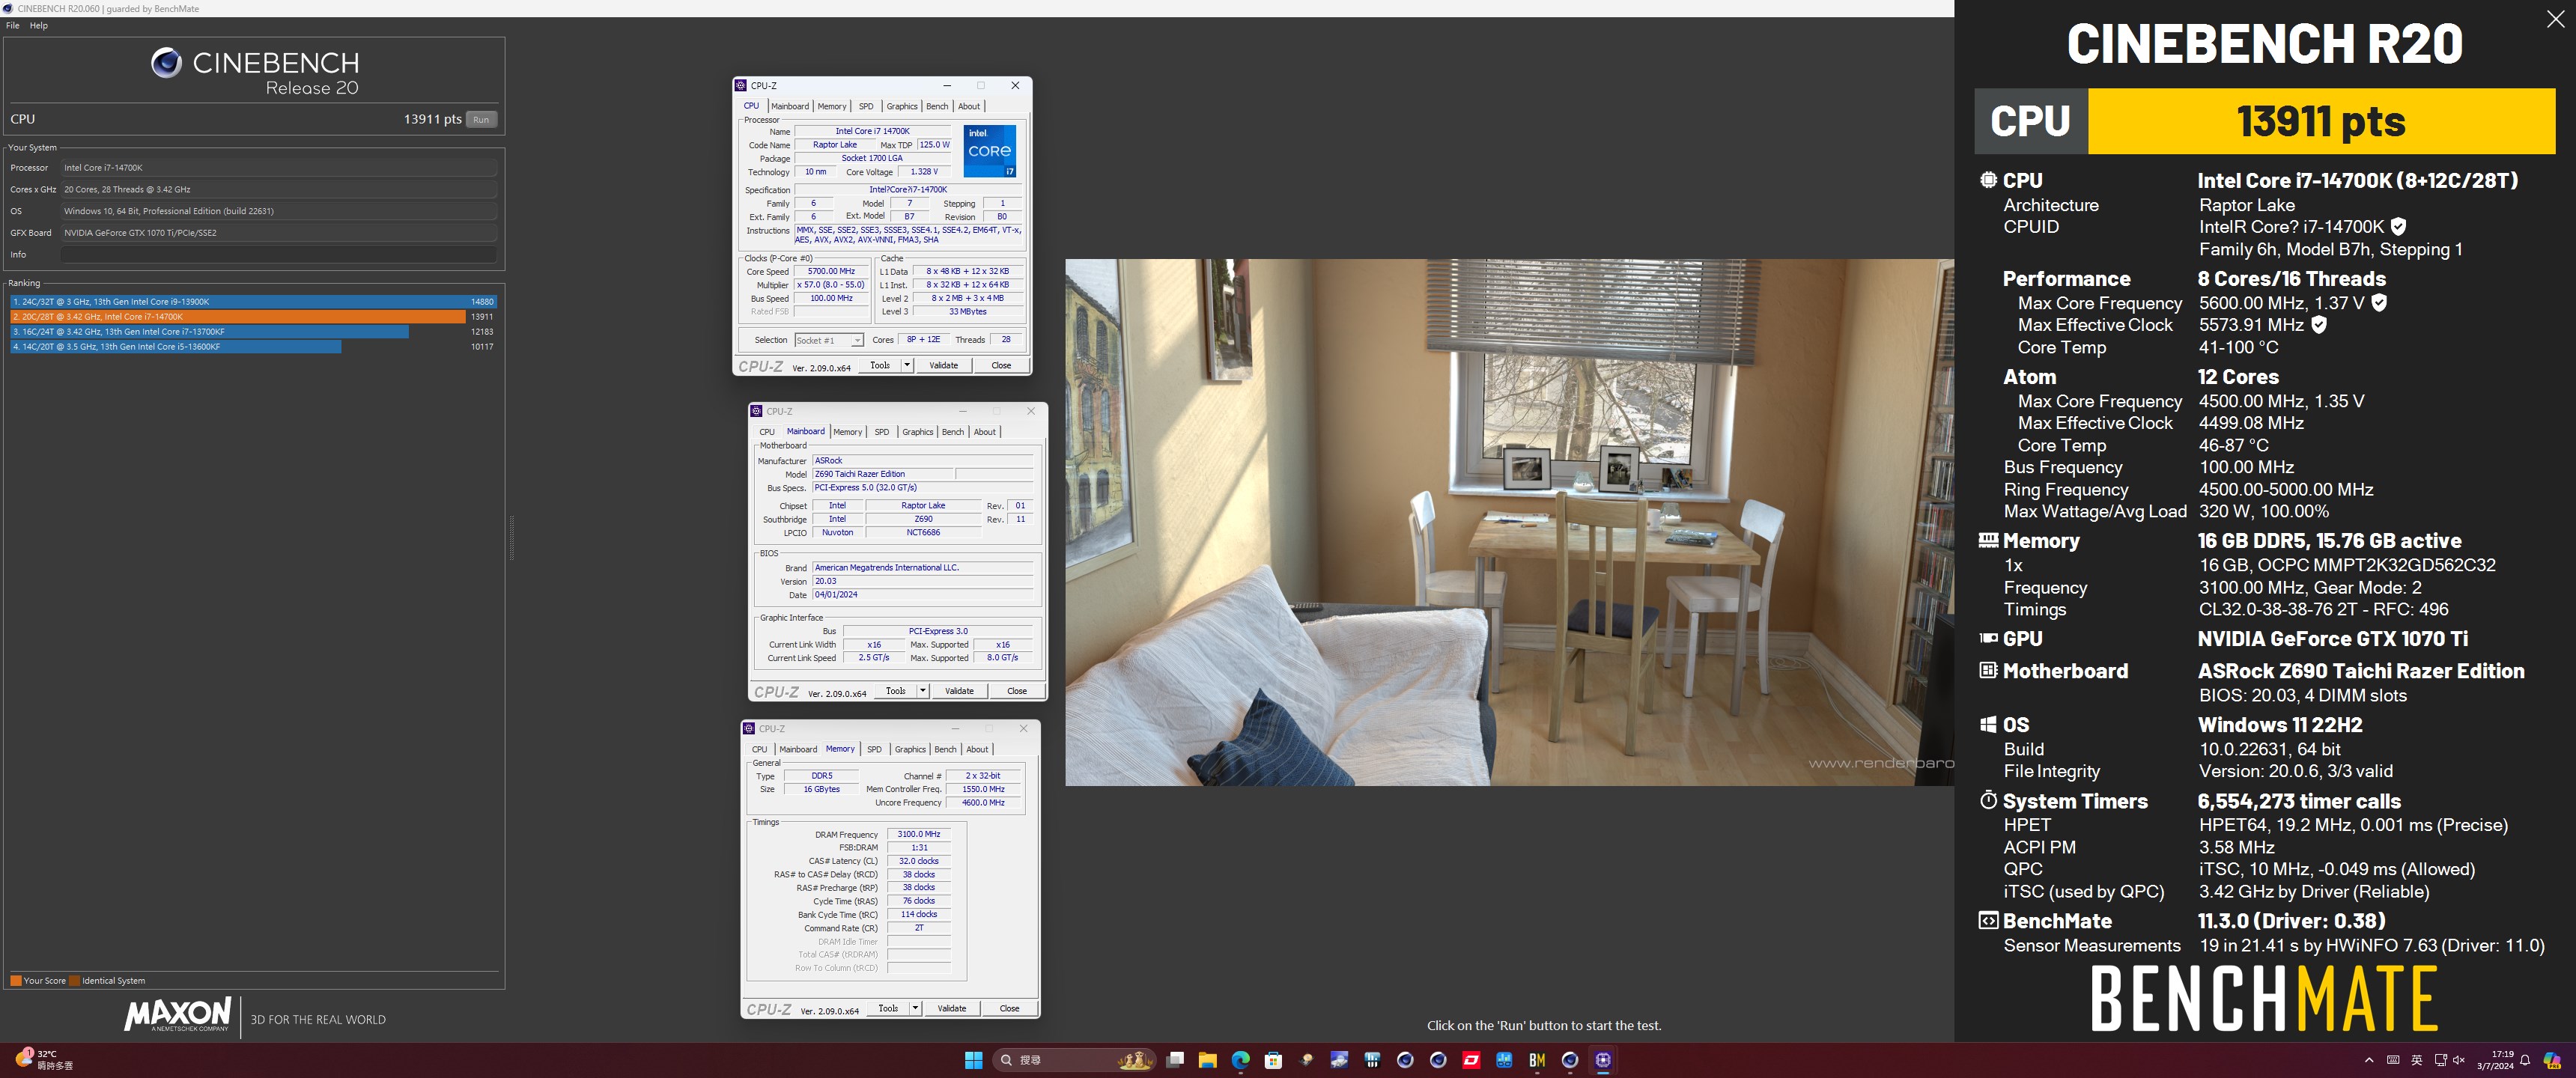Screen dimensions: 2576x1078
Task: Select ranking row Core i7-14700K 13911
Action: point(253,317)
